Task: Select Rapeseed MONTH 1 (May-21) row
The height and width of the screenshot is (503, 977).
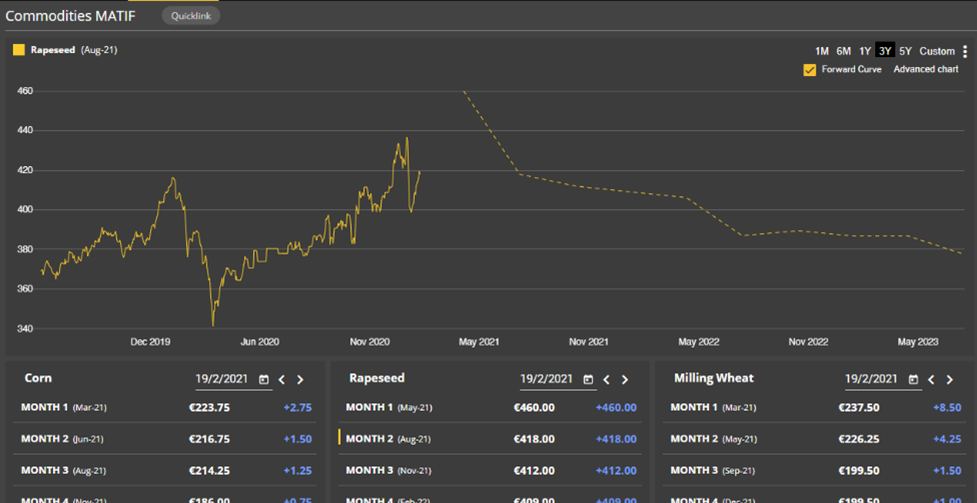Action: click(x=490, y=408)
